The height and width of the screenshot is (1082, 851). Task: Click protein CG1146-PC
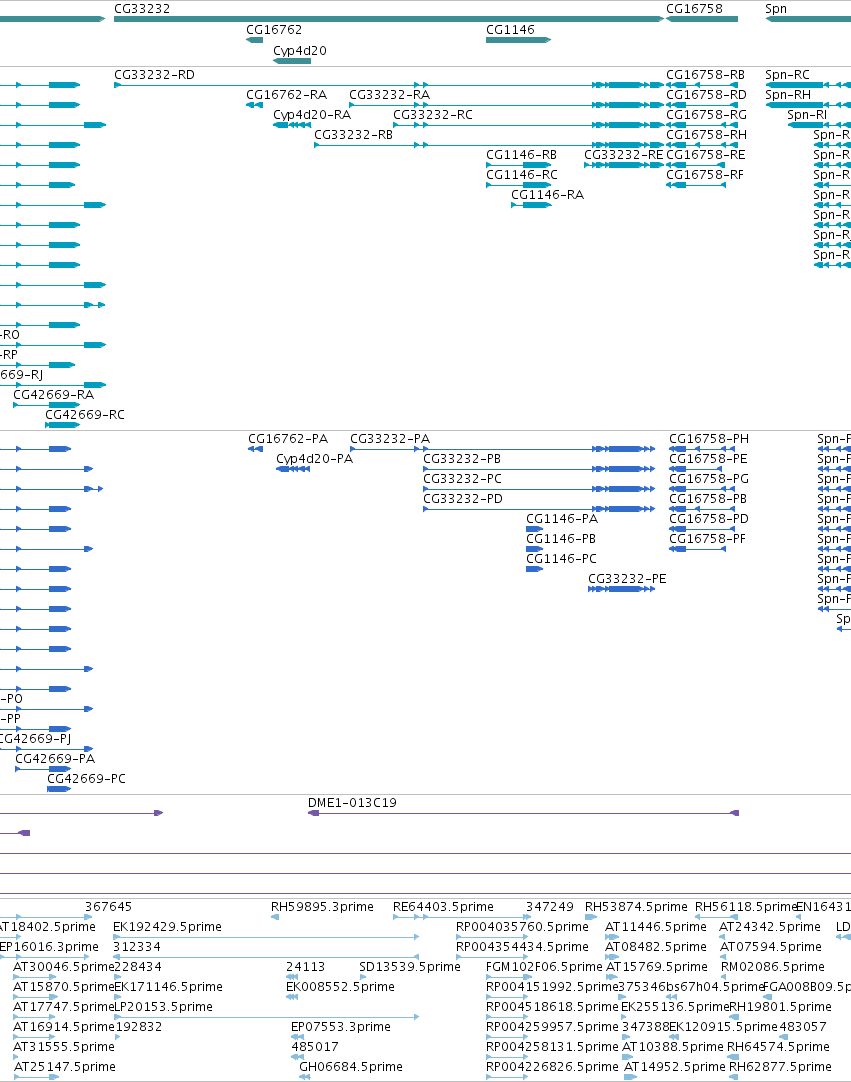click(534, 569)
